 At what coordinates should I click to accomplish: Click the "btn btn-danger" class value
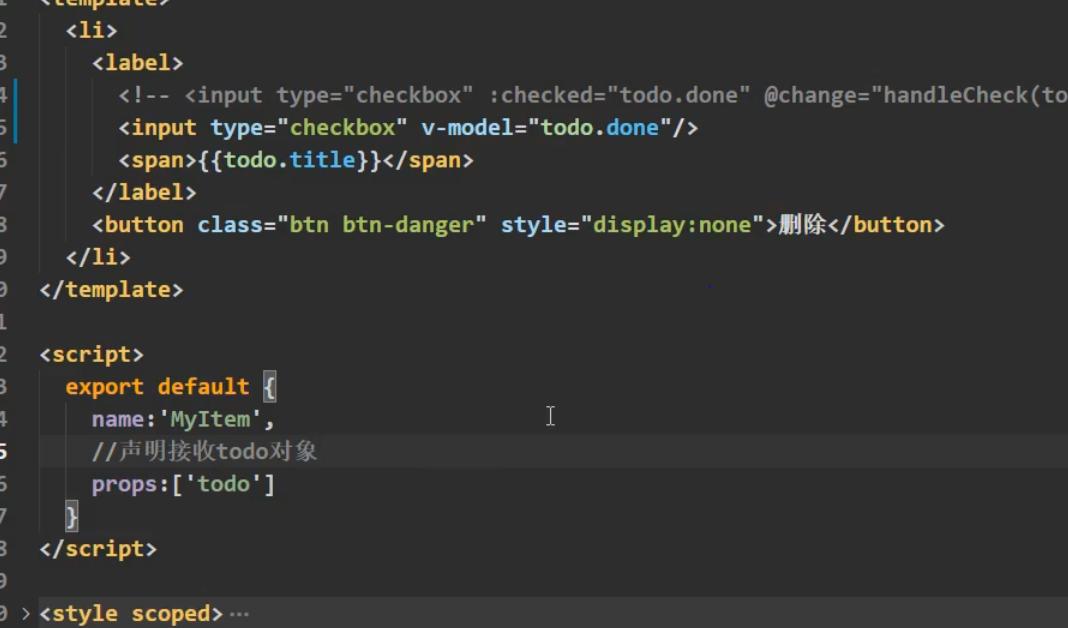tap(381, 225)
